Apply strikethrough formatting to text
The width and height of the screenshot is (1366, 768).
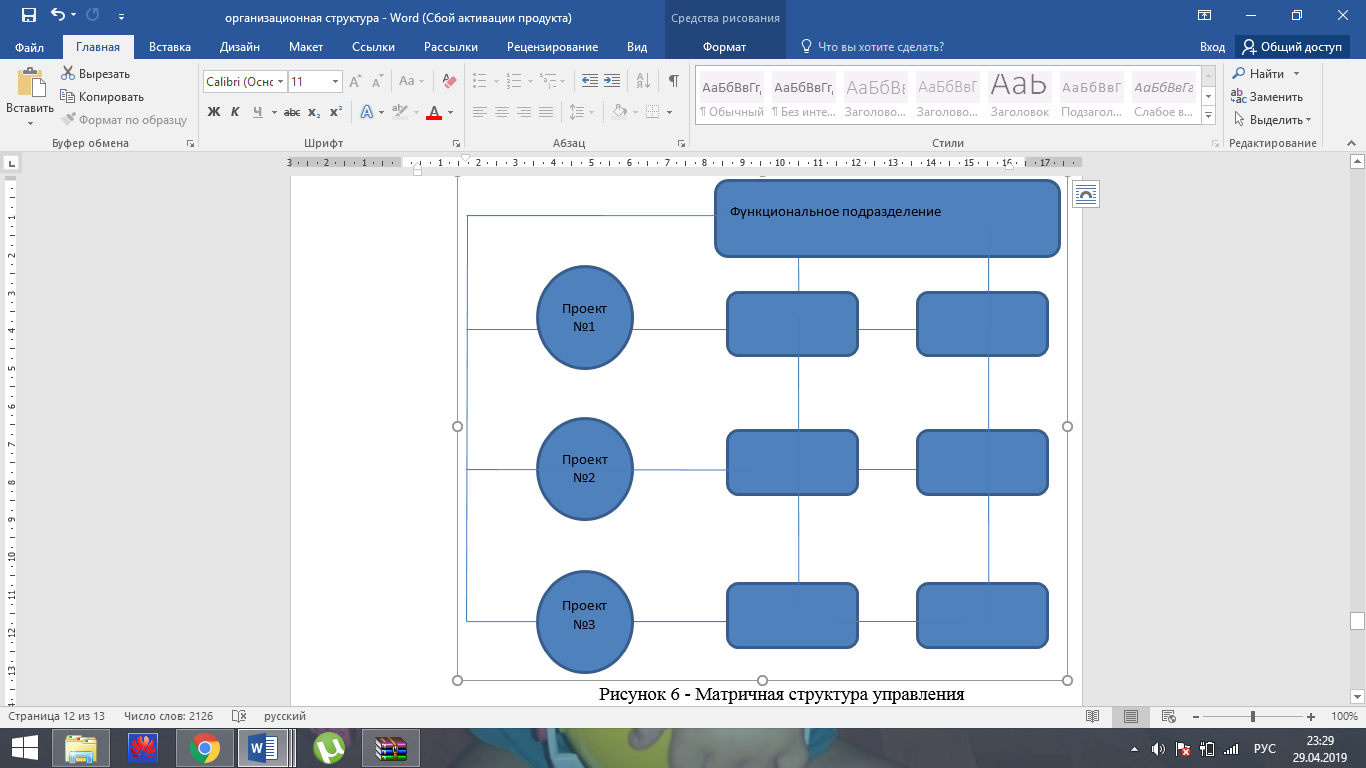(292, 112)
